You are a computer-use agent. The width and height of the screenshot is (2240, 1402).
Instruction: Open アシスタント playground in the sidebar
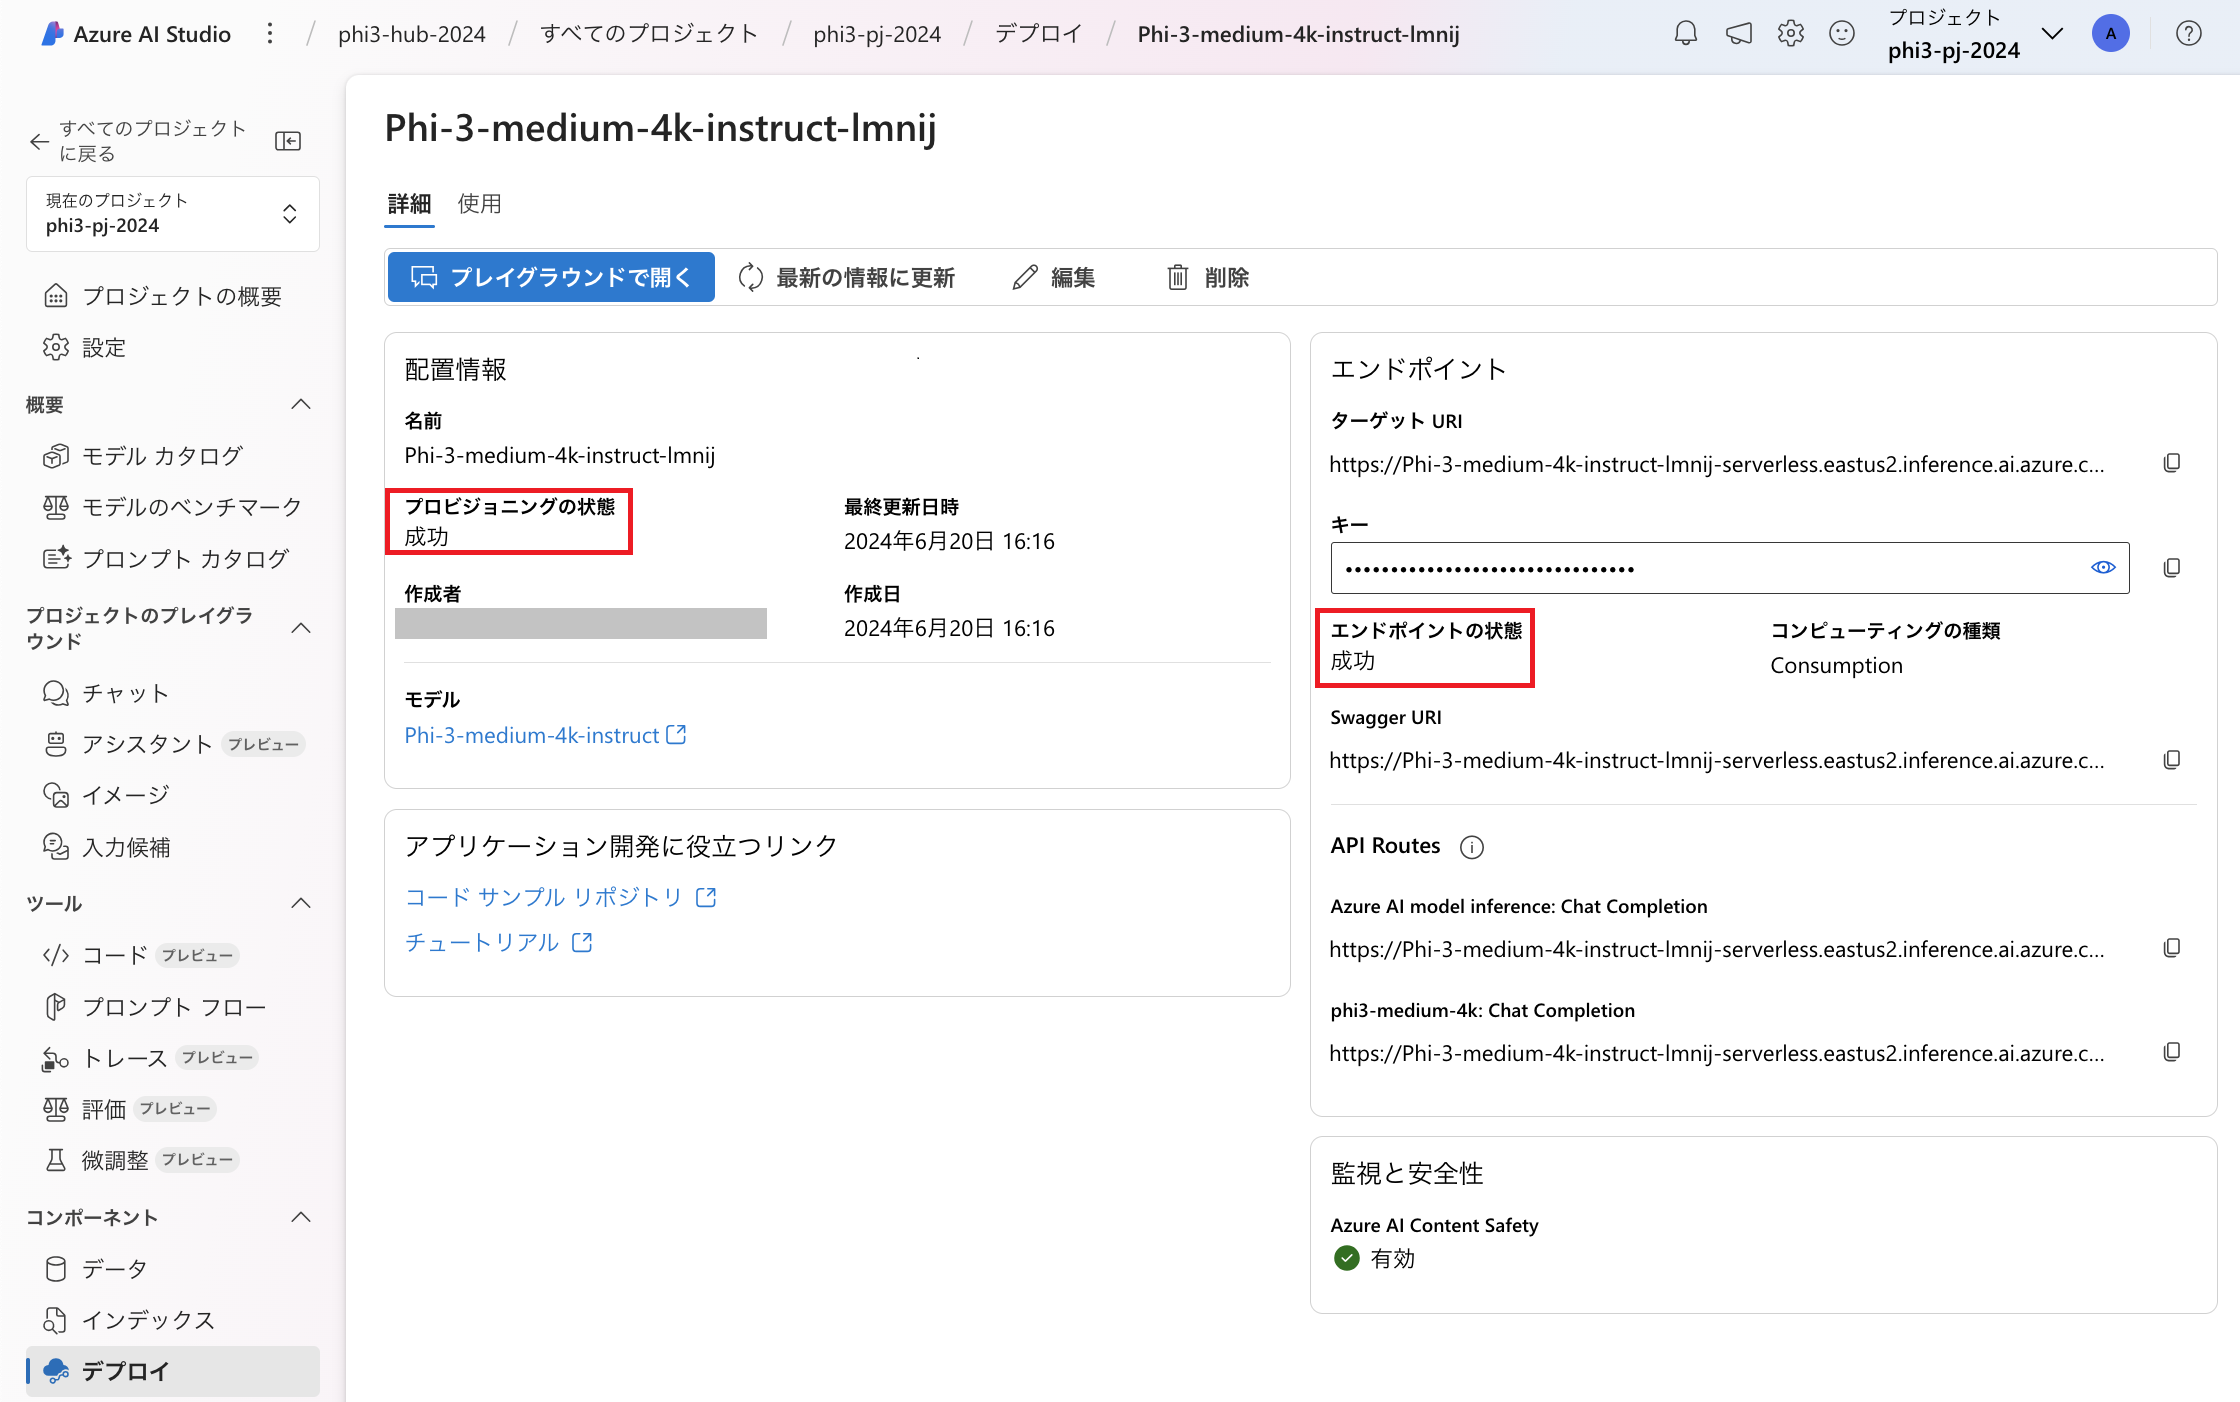point(173,744)
